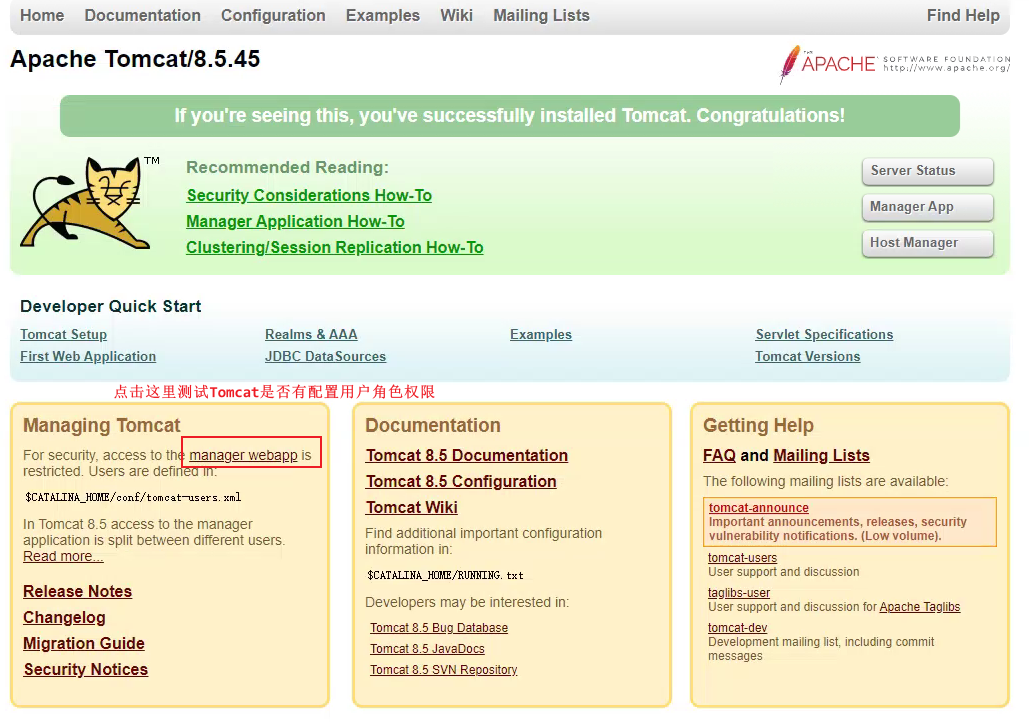Open Tomcat 8.5 SVN Repository link
The image size is (1029, 725).
pyautogui.click(x=444, y=670)
